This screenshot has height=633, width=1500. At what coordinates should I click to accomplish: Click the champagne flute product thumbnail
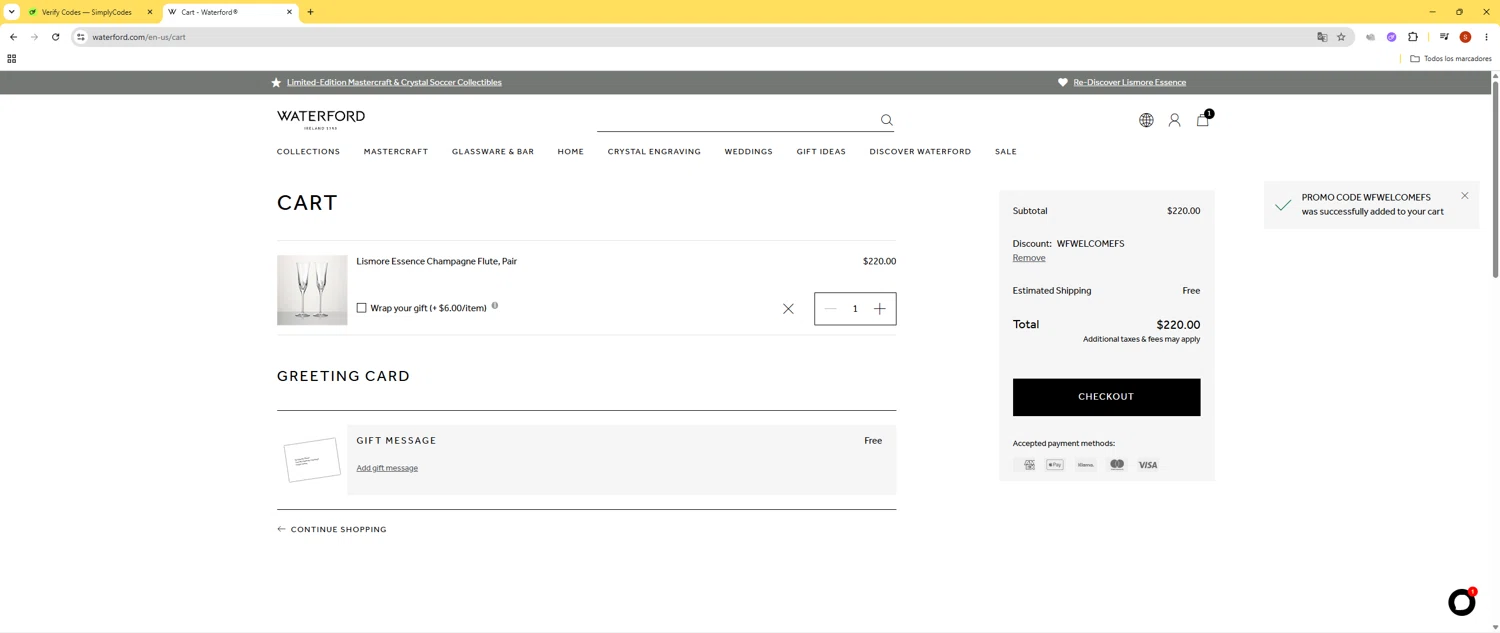(312, 290)
